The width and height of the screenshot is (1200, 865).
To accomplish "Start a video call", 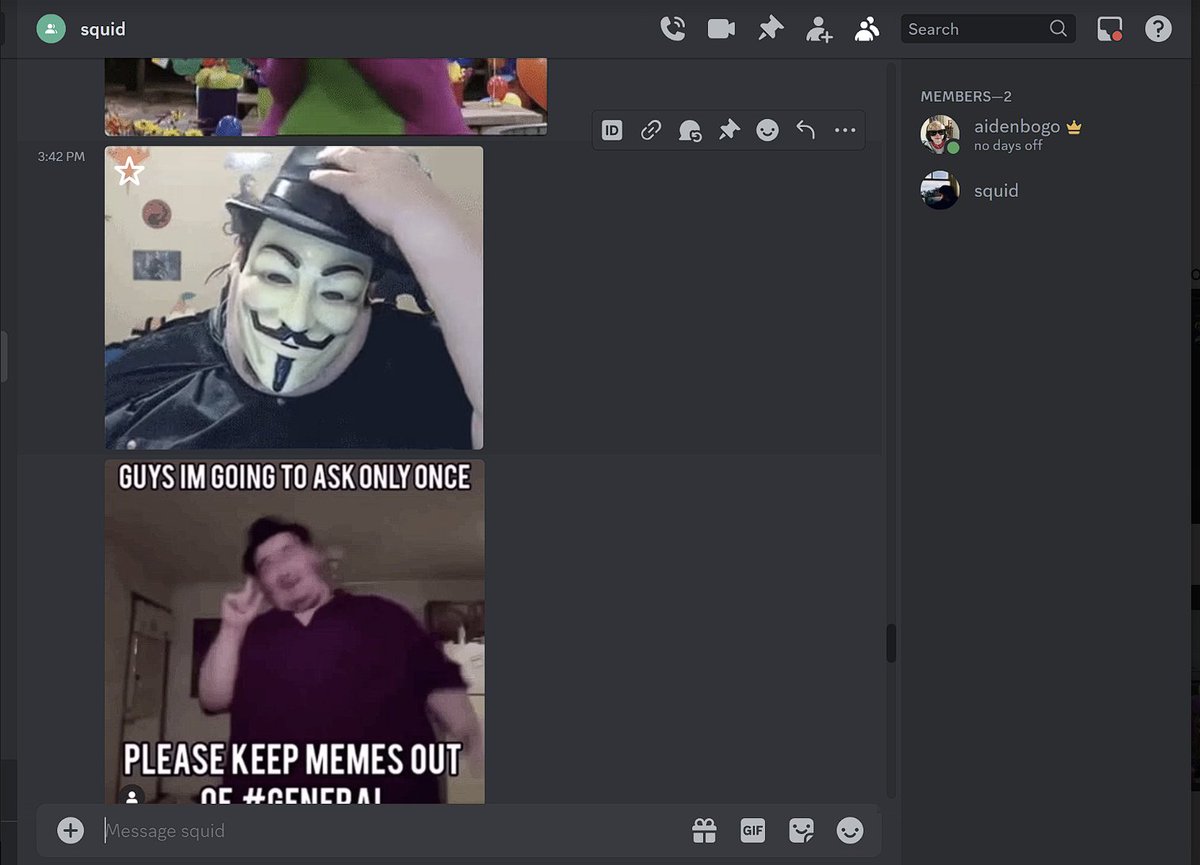I will [721, 29].
